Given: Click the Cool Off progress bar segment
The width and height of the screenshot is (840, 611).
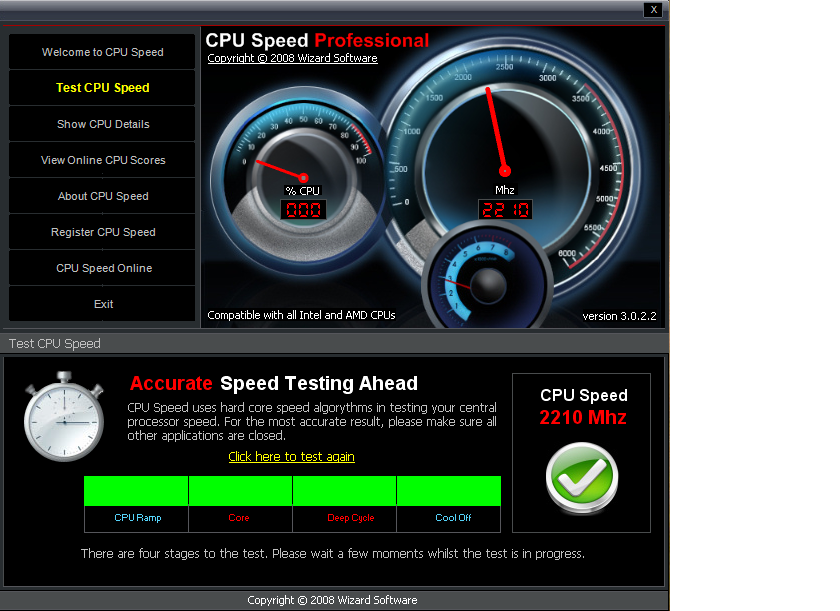Looking at the screenshot, I should coord(449,491).
